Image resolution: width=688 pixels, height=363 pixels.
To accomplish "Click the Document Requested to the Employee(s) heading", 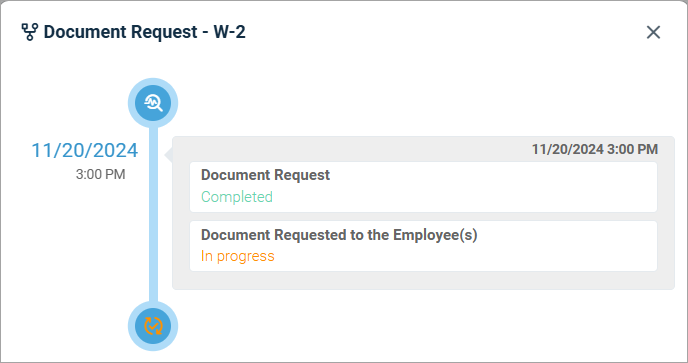I will click(x=339, y=235).
